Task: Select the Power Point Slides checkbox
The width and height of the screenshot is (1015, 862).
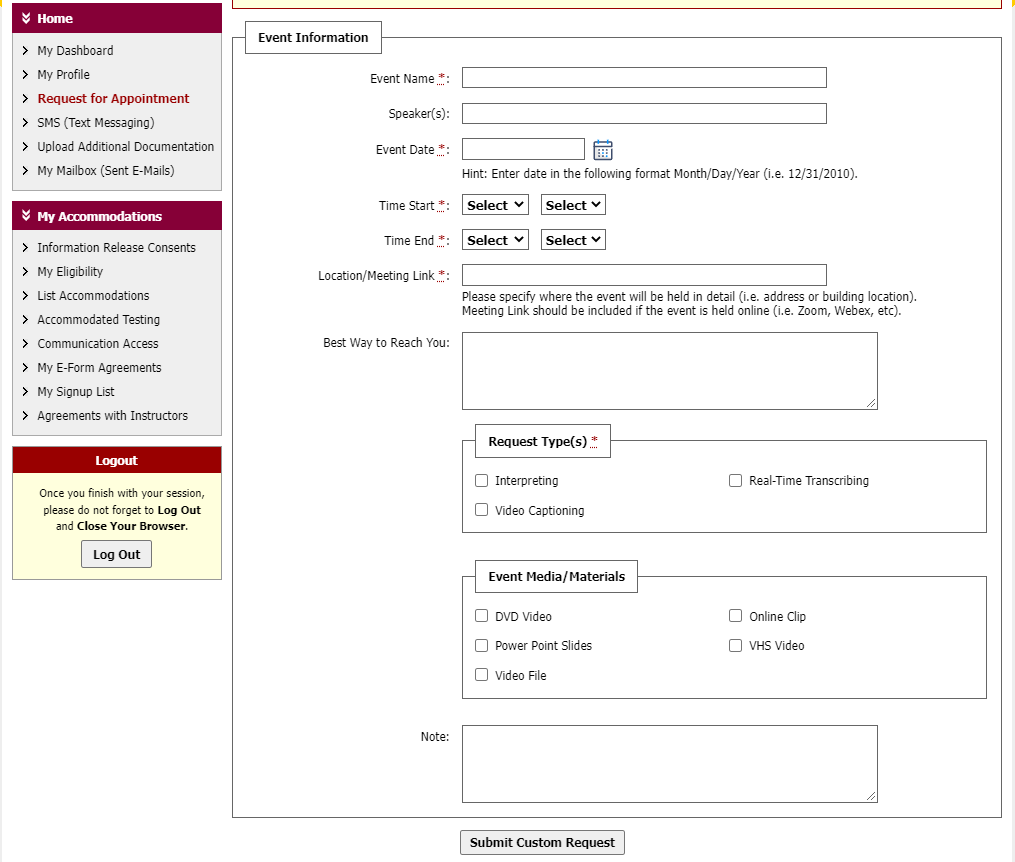Action: (x=482, y=646)
